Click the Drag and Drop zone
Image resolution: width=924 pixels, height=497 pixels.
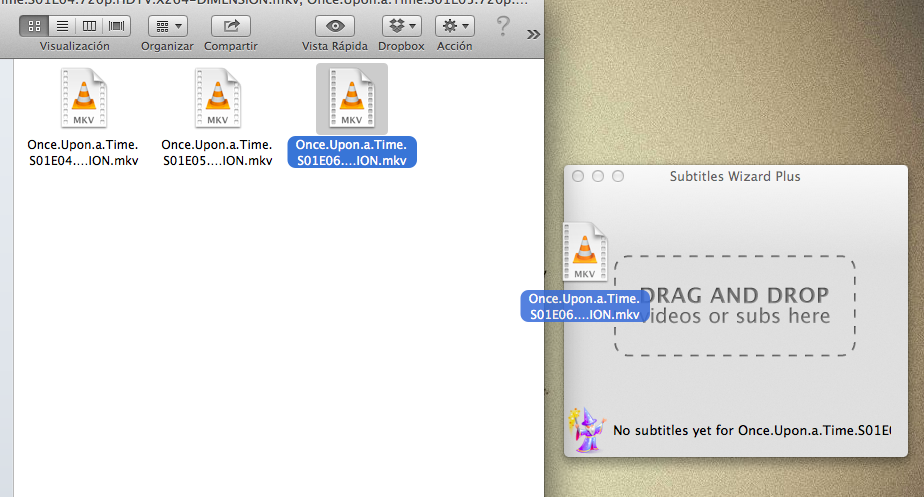pyautogui.click(x=735, y=306)
